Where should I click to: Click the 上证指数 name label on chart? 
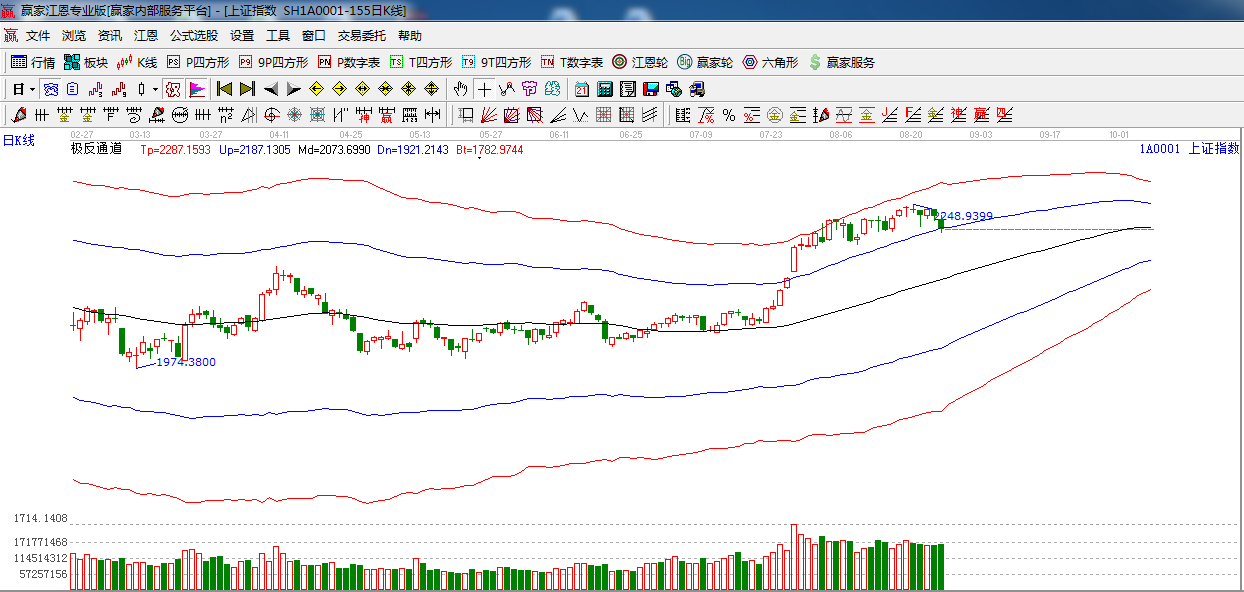point(1213,149)
